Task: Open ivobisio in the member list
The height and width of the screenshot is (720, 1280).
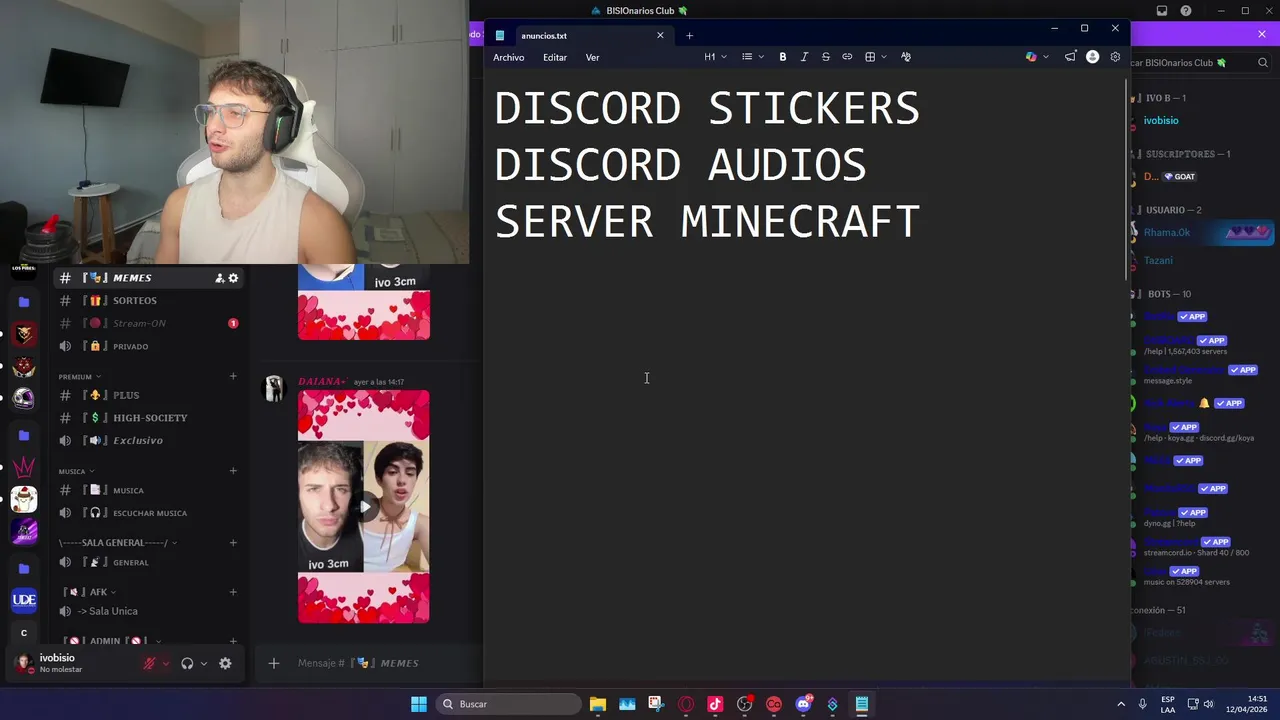Action: [x=1161, y=120]
